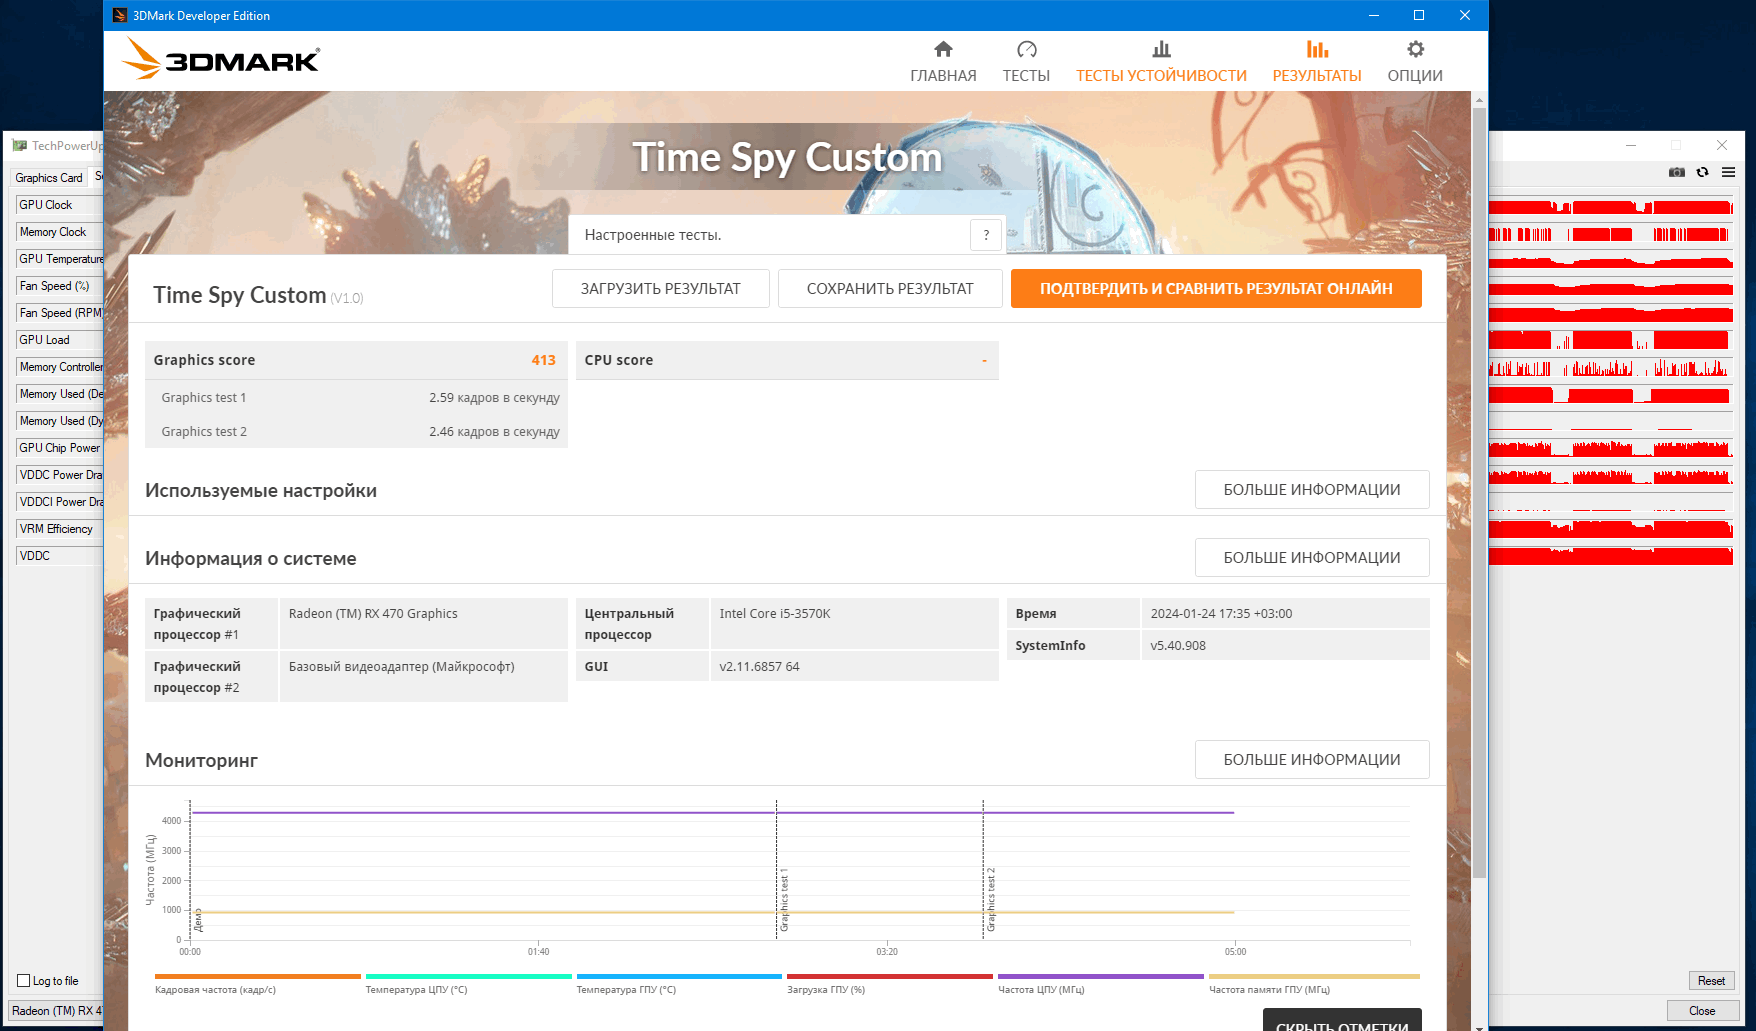Open the РЕЗУЛЬТАТЫ chart icon
This screenshot has height=1031, width=1756.
(1317, 49)
